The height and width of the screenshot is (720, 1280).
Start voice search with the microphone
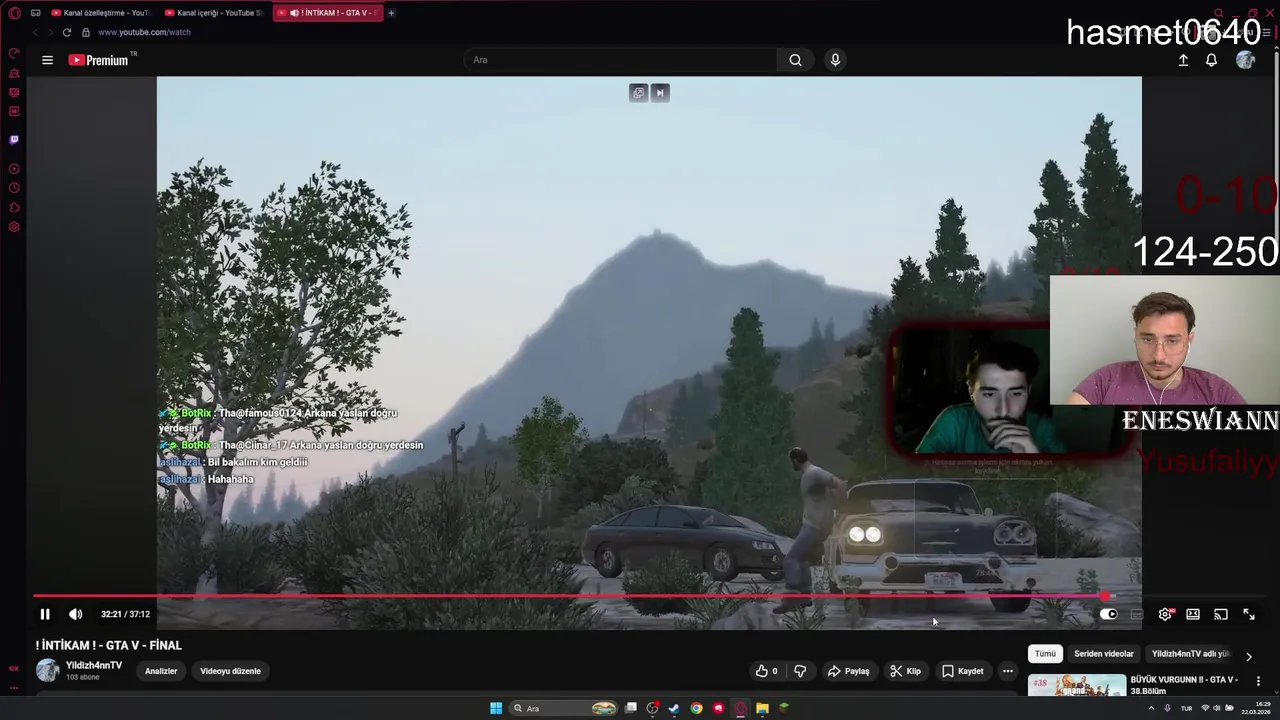pos(835,60)
